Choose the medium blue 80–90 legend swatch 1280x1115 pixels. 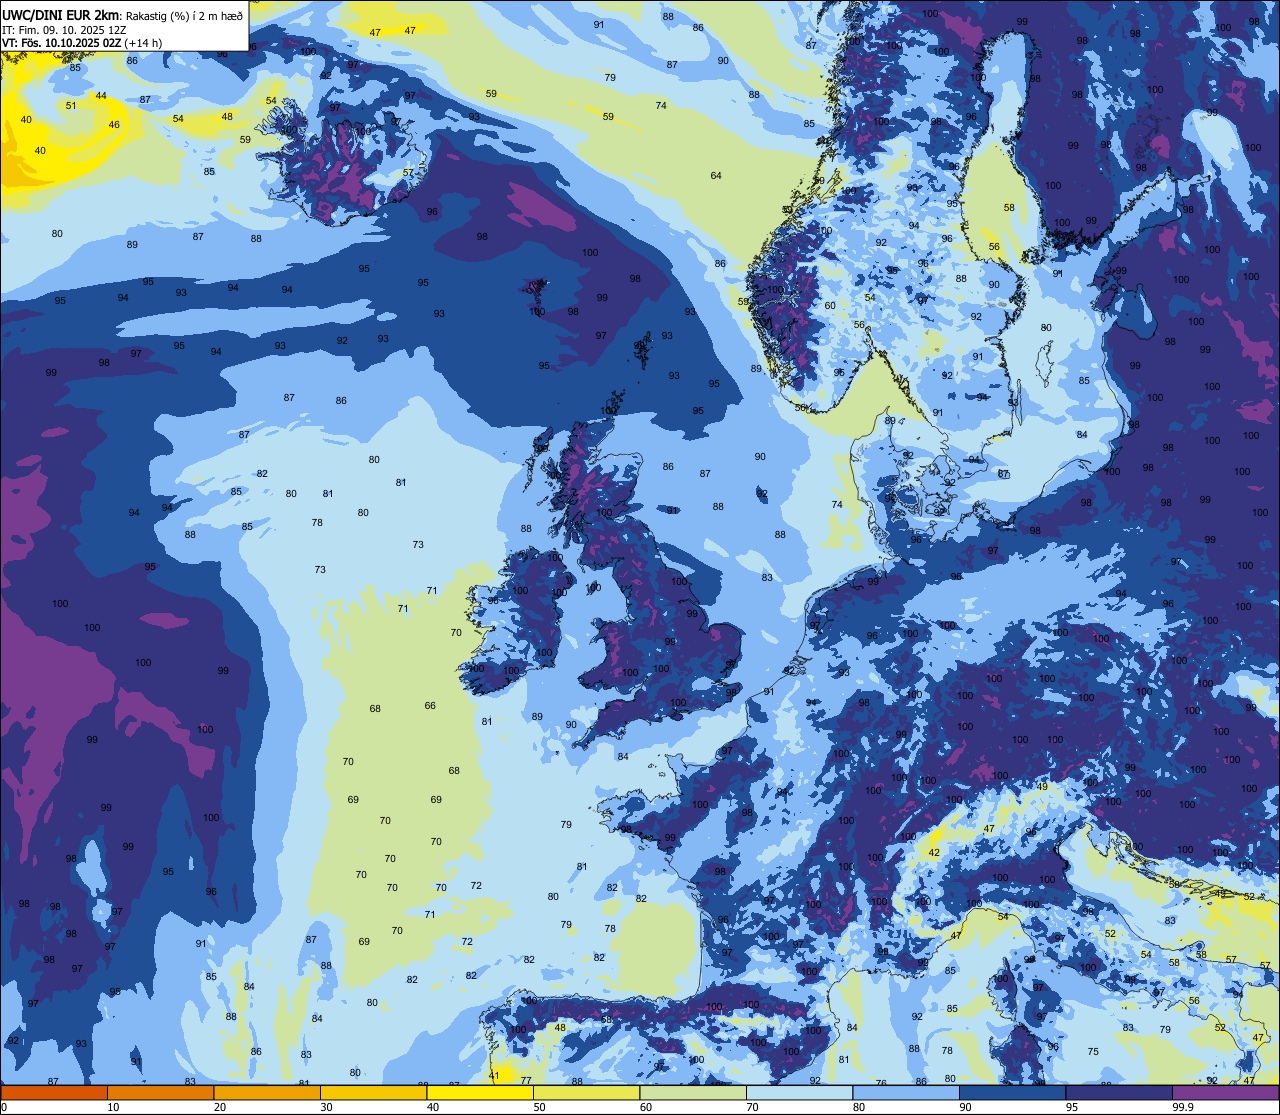click(906, 1092)
